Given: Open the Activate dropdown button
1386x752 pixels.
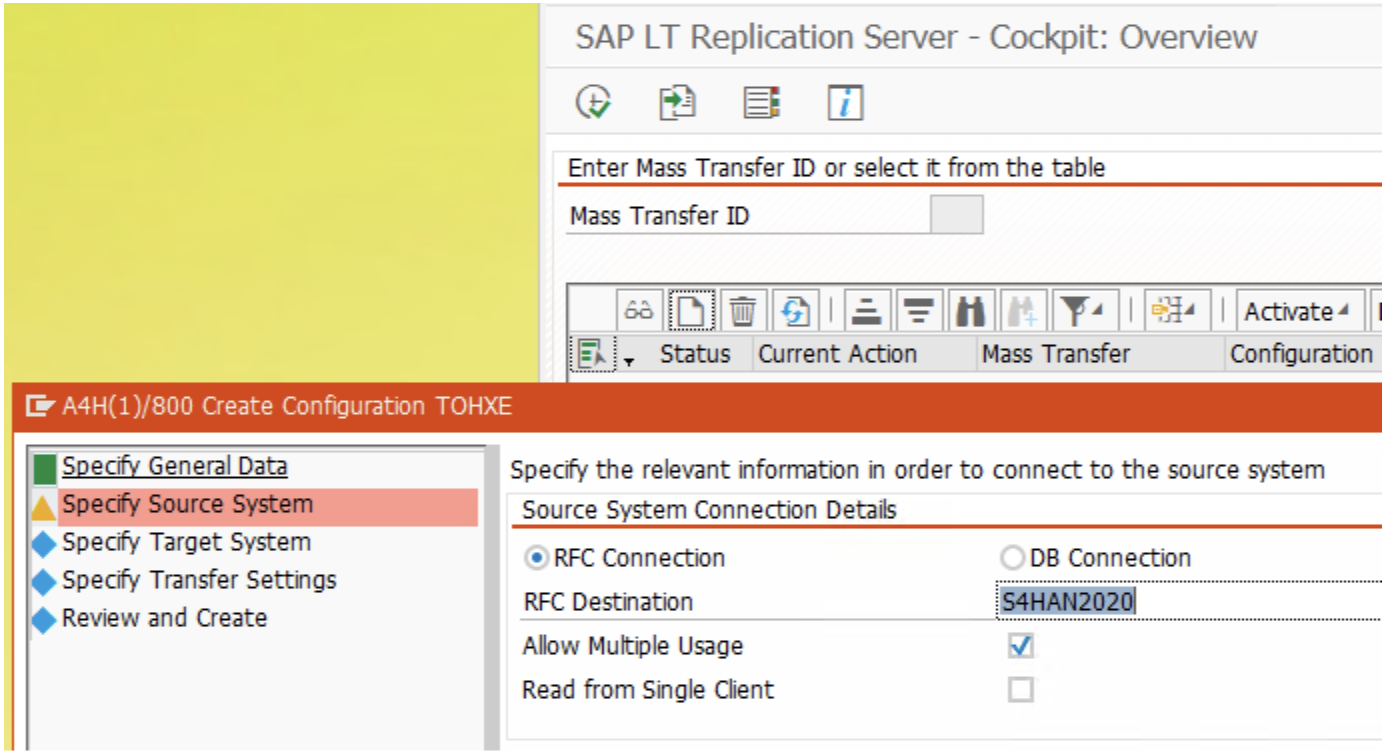Looking at the screenshot, I should tap(1299, 311).
